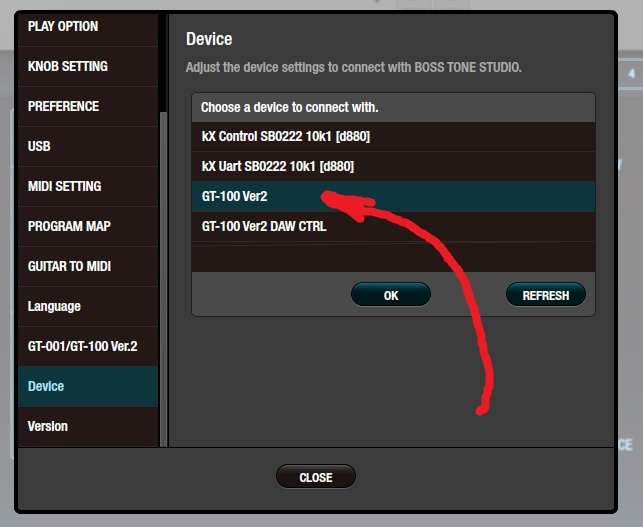The image size is (643, 527).
Task: Open the KNOB SETTING page
Action: point(88,66)
